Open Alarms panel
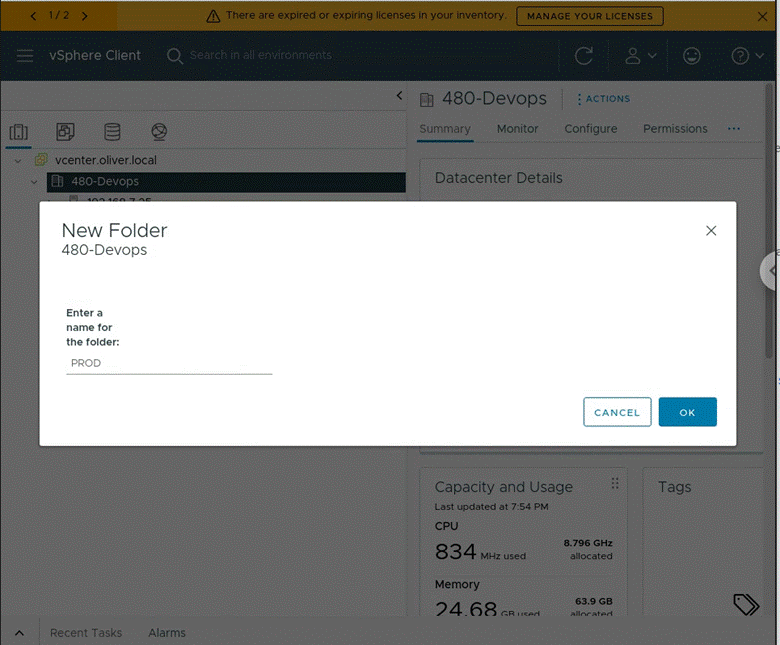The height and width of the screenshot is (645, 780). pyautogui.click(x=167, y=633)
